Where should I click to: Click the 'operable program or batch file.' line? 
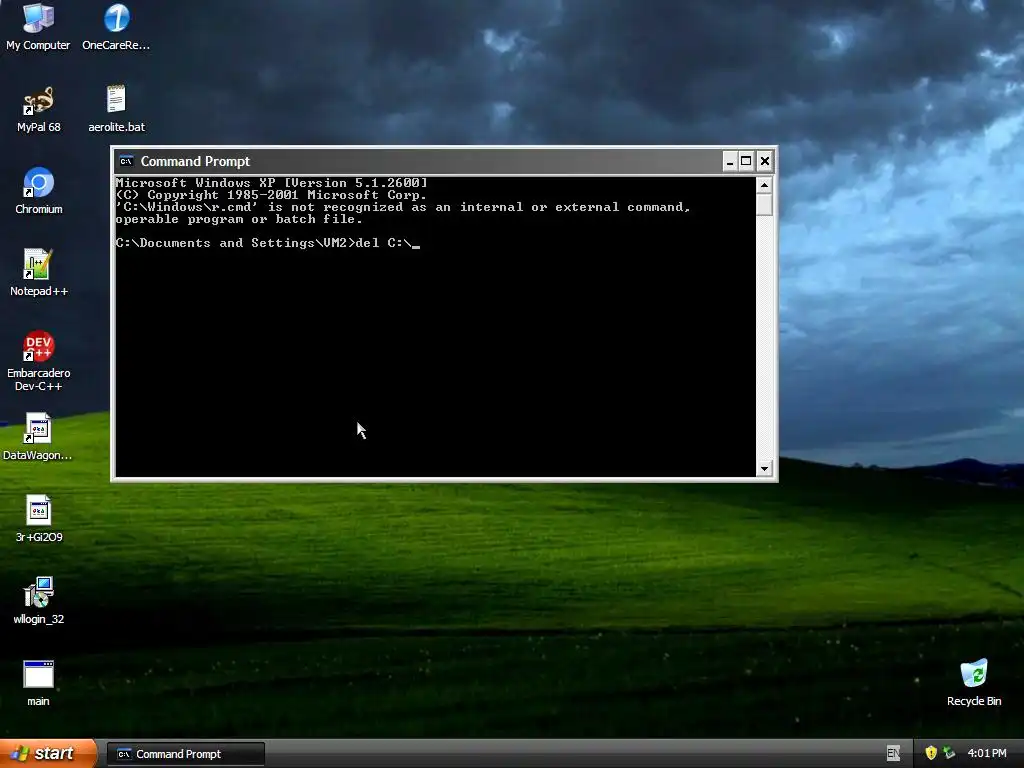(x=239, y=219)
